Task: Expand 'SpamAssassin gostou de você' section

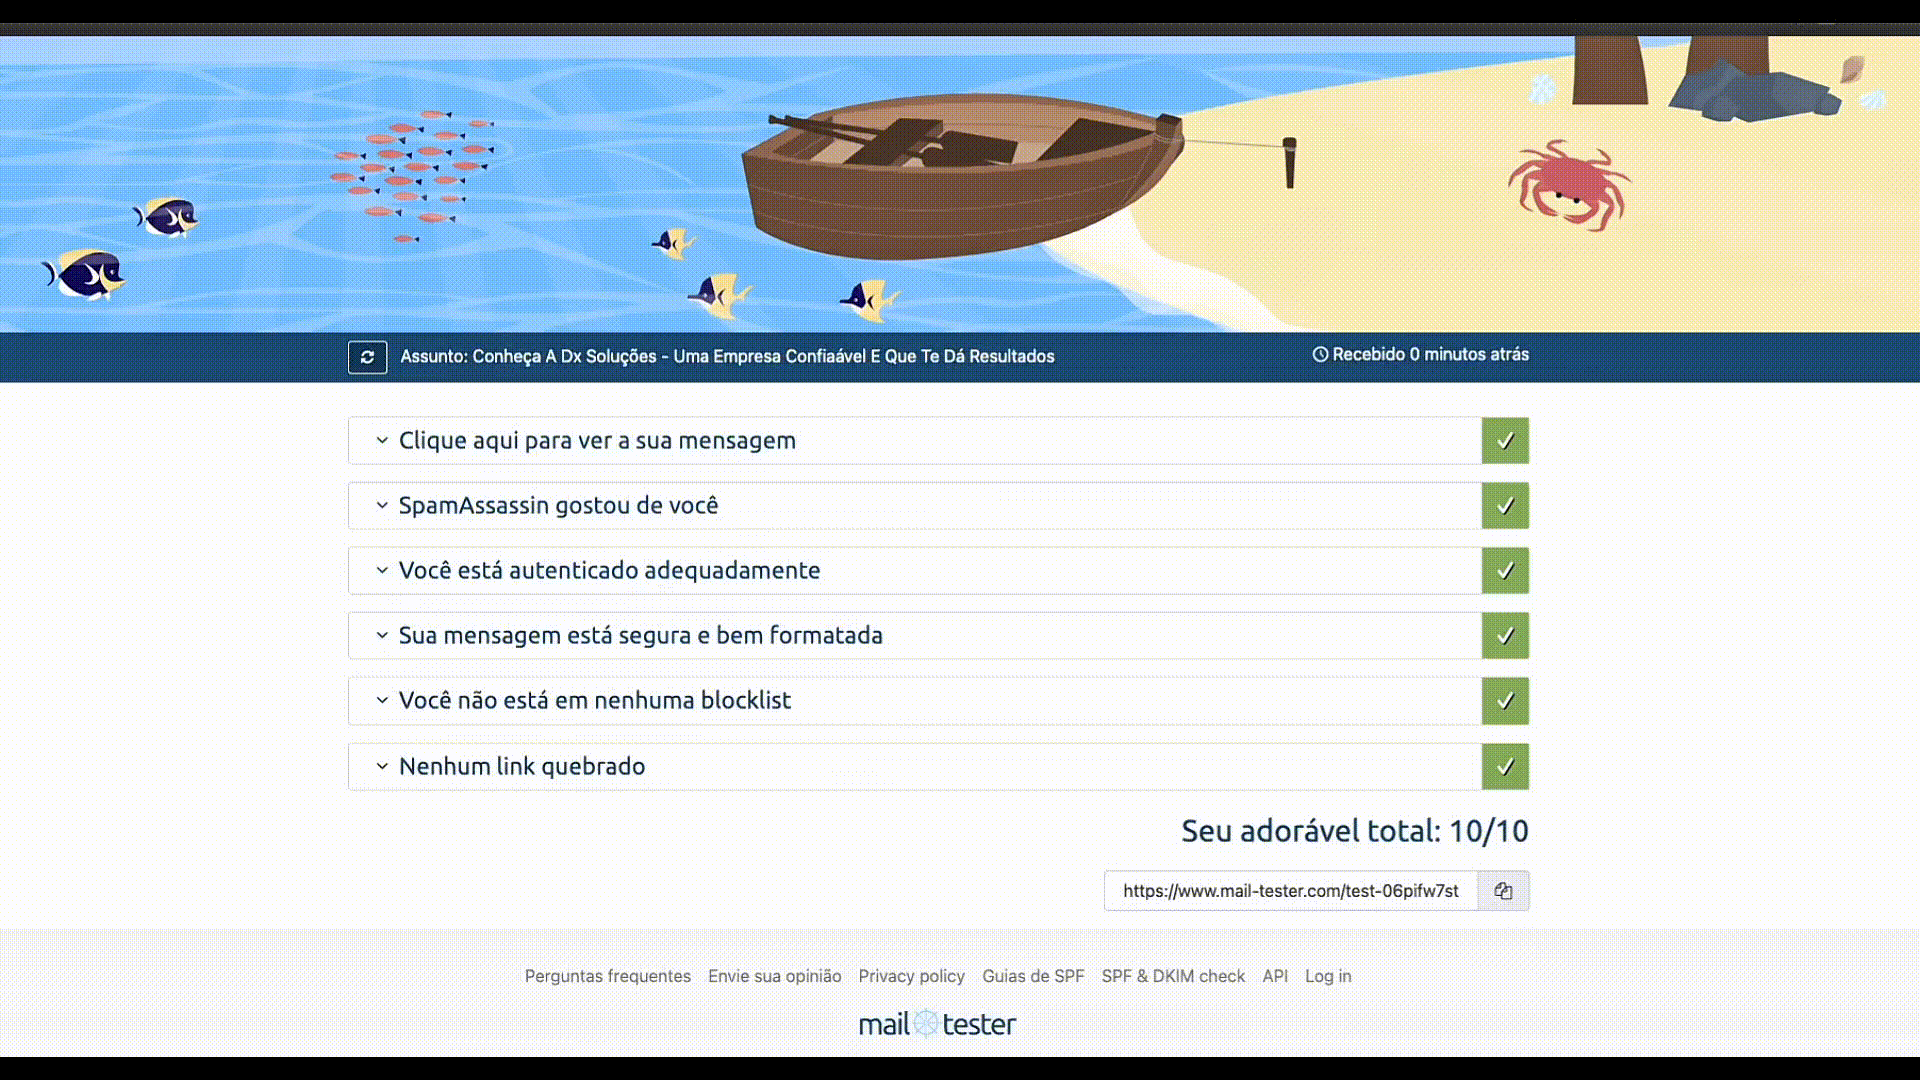Action: (558, 506)
